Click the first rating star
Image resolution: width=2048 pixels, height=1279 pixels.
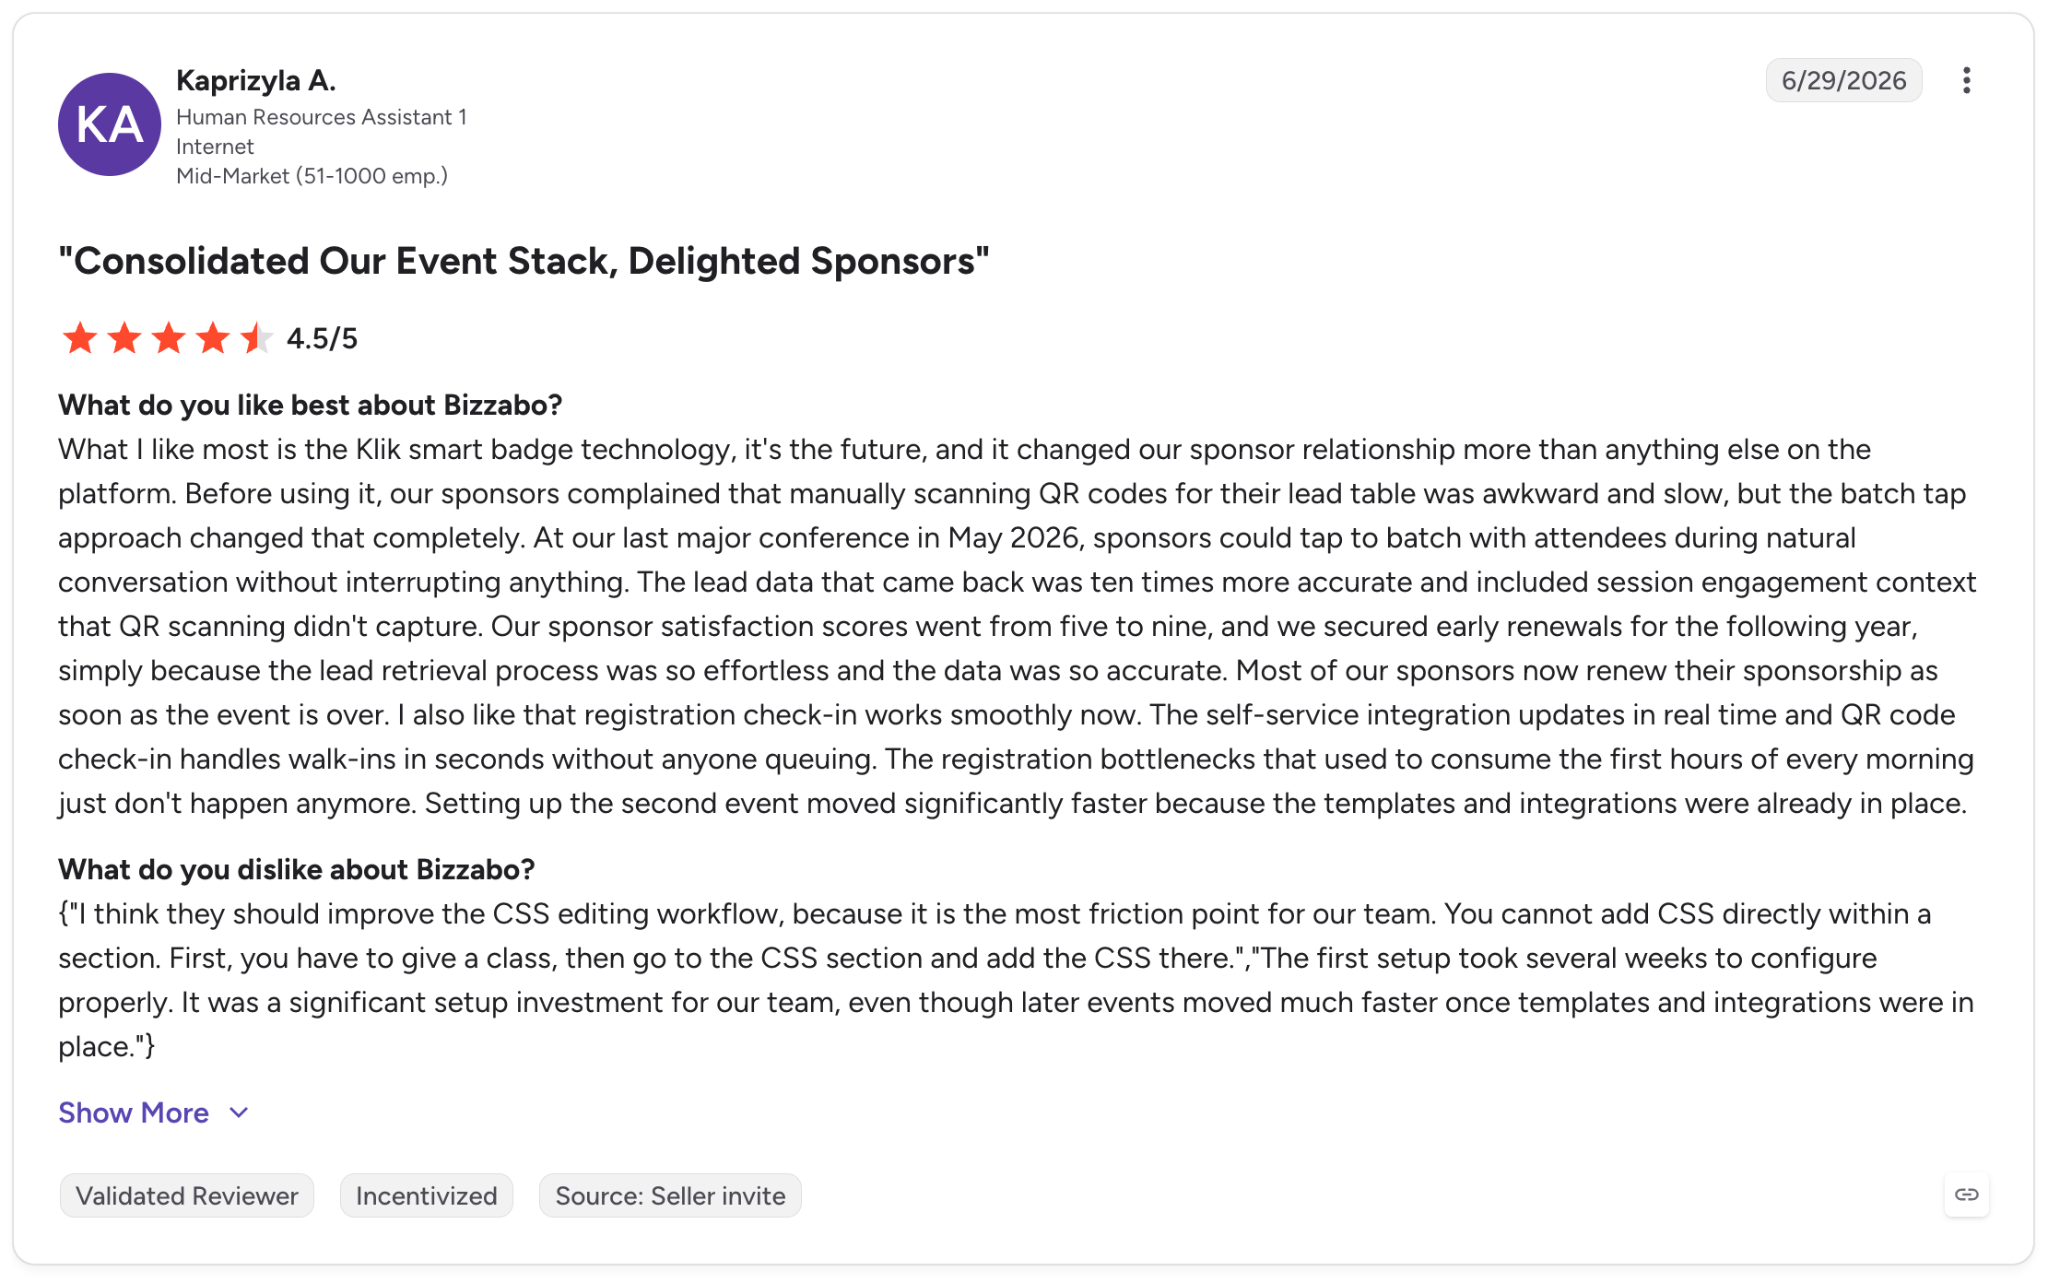click(80, 338)
